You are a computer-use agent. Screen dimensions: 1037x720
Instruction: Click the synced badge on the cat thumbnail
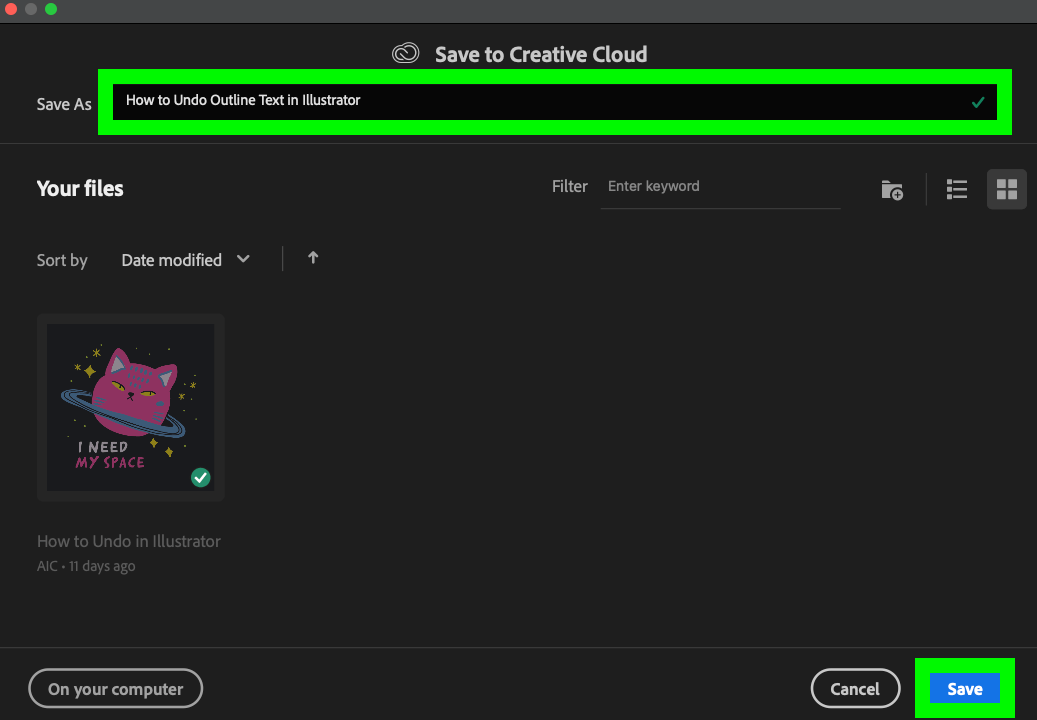201,478
